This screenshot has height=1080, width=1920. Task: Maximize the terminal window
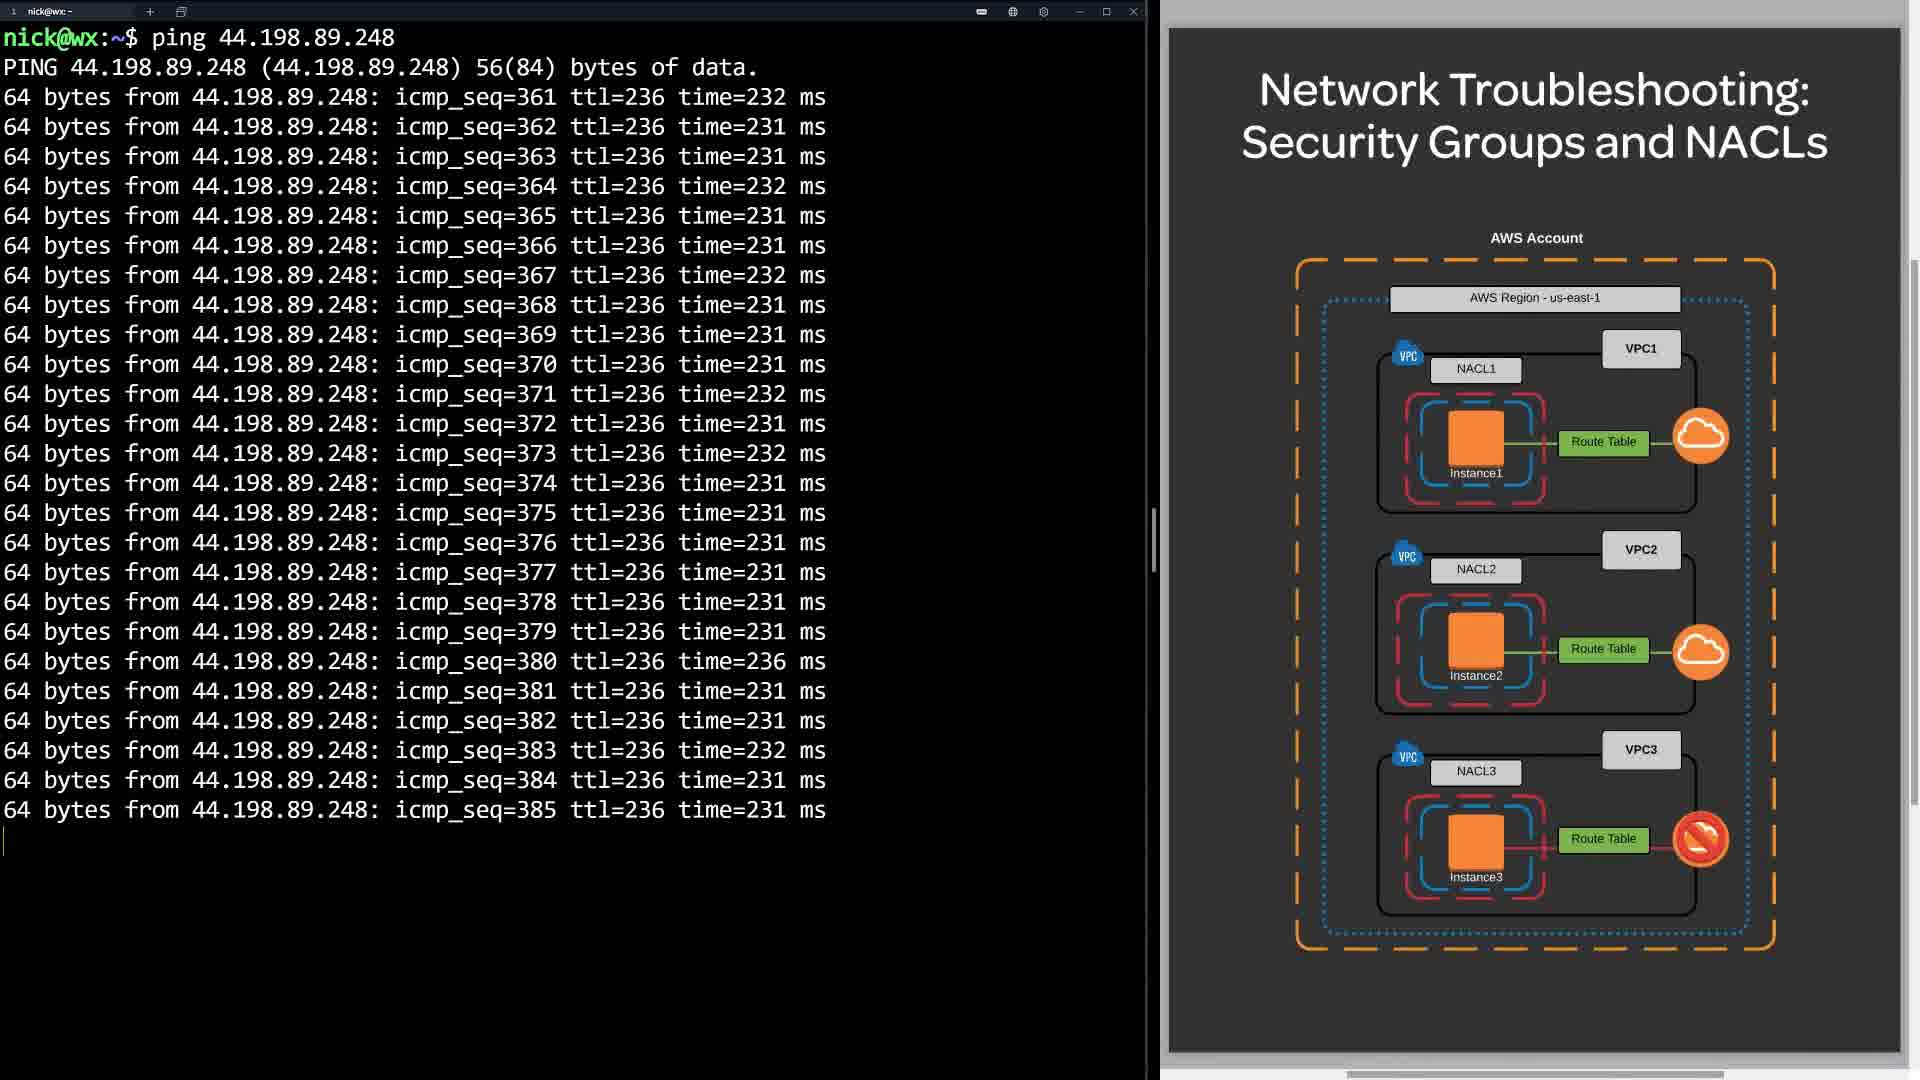coord(1106,12)
